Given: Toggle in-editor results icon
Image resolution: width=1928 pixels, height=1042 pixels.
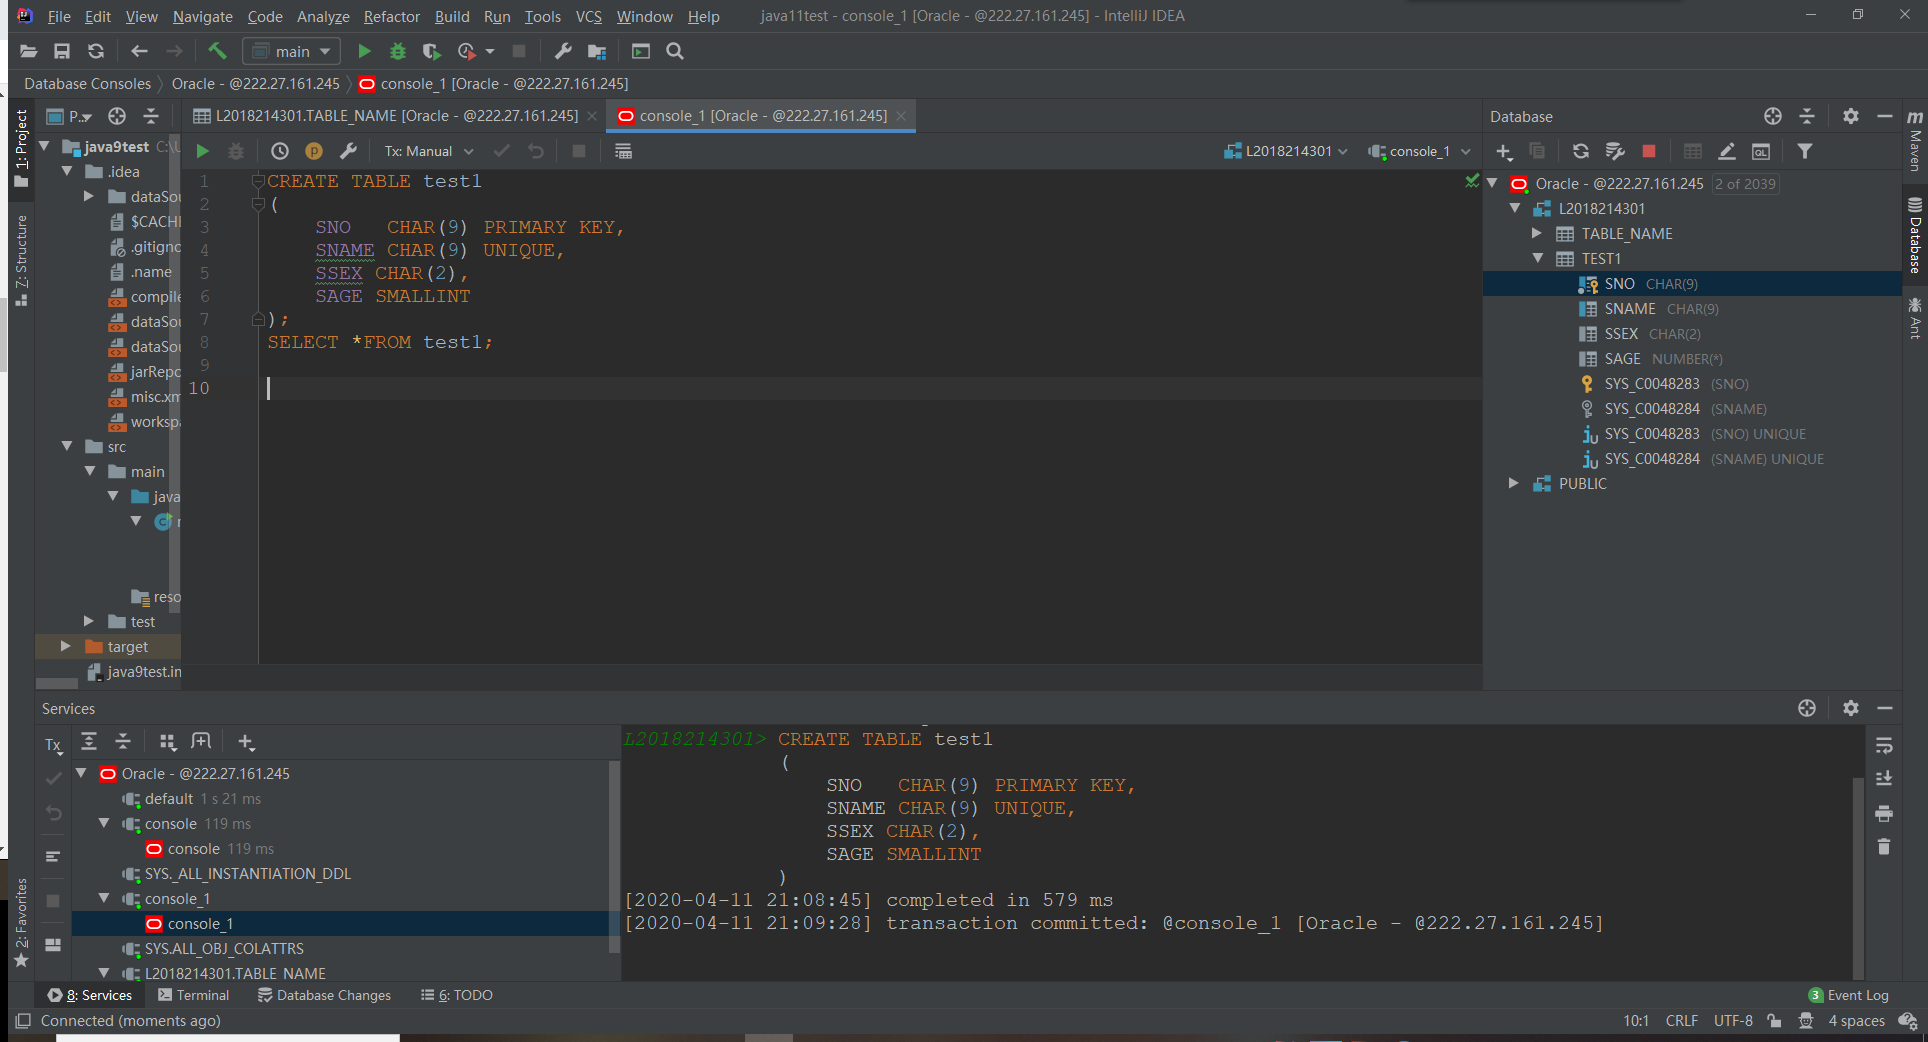Looking at the screenshot, I should point(623,151).
